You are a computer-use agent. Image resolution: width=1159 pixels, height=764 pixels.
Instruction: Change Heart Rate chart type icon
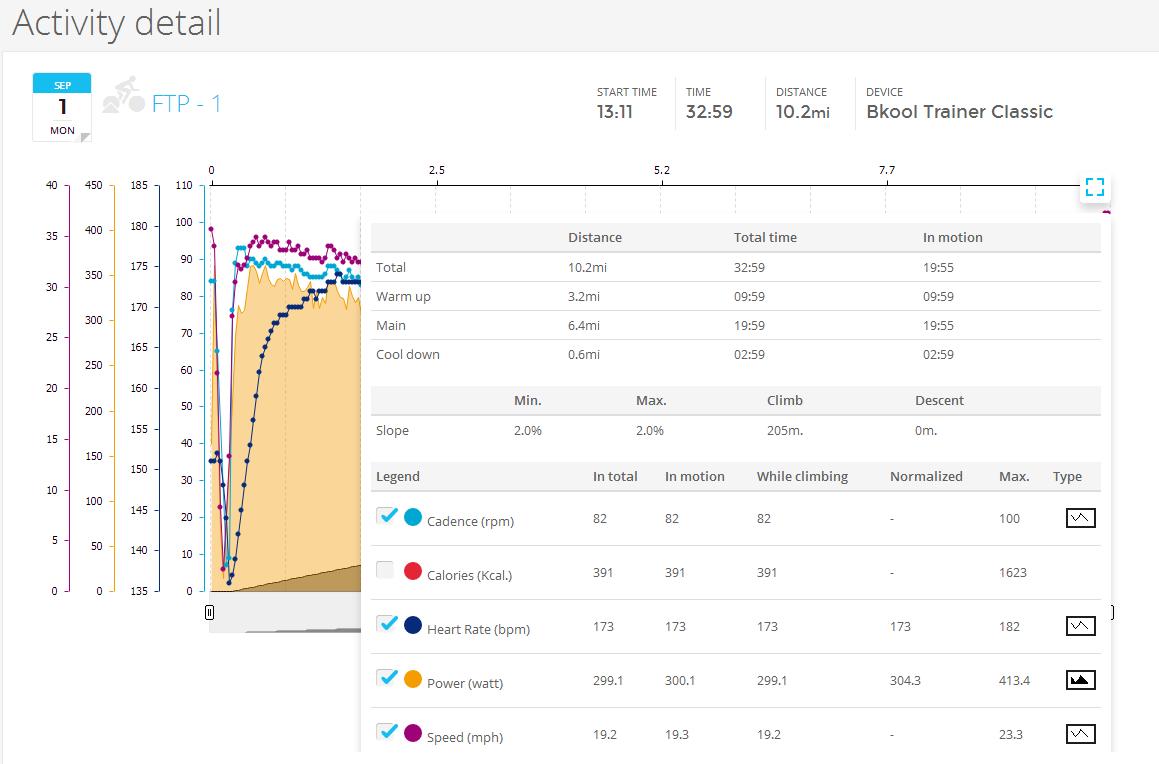1080,626
